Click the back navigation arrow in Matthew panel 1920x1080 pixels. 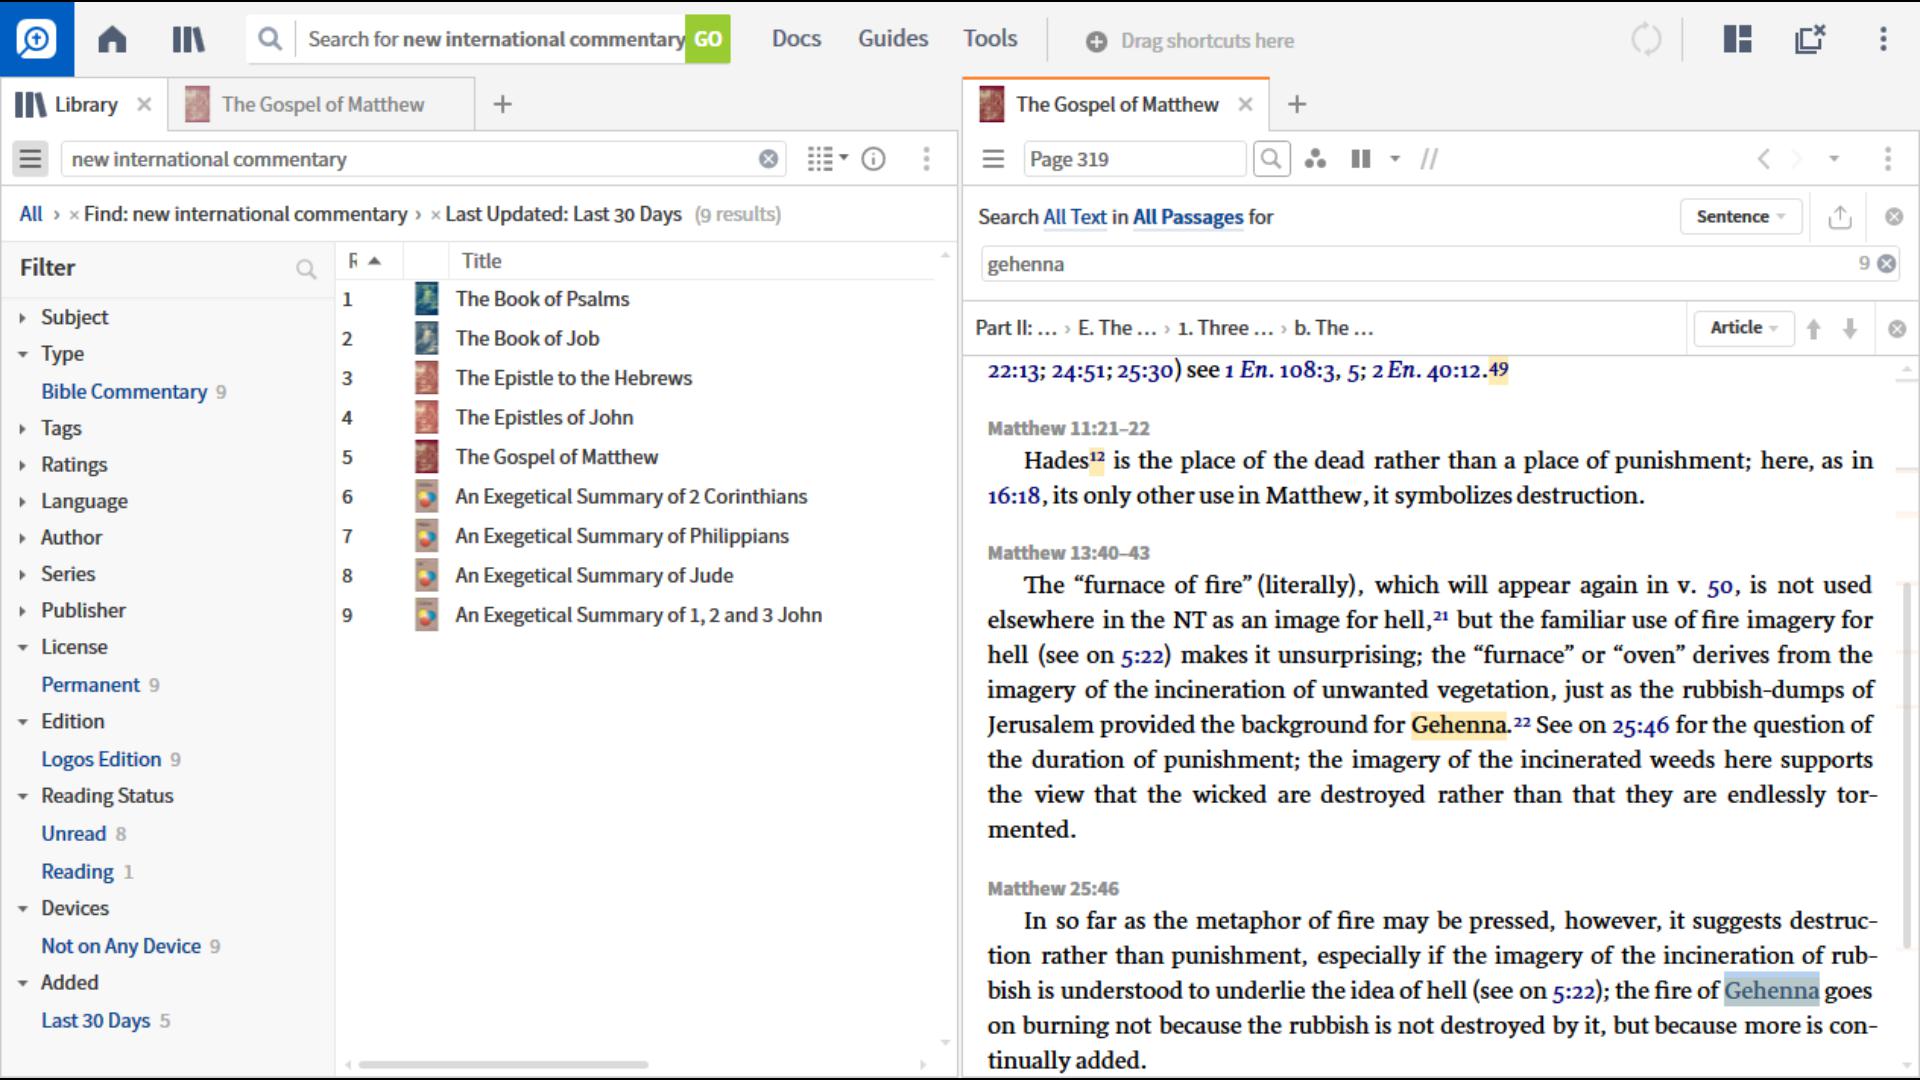coord(1763,159)
